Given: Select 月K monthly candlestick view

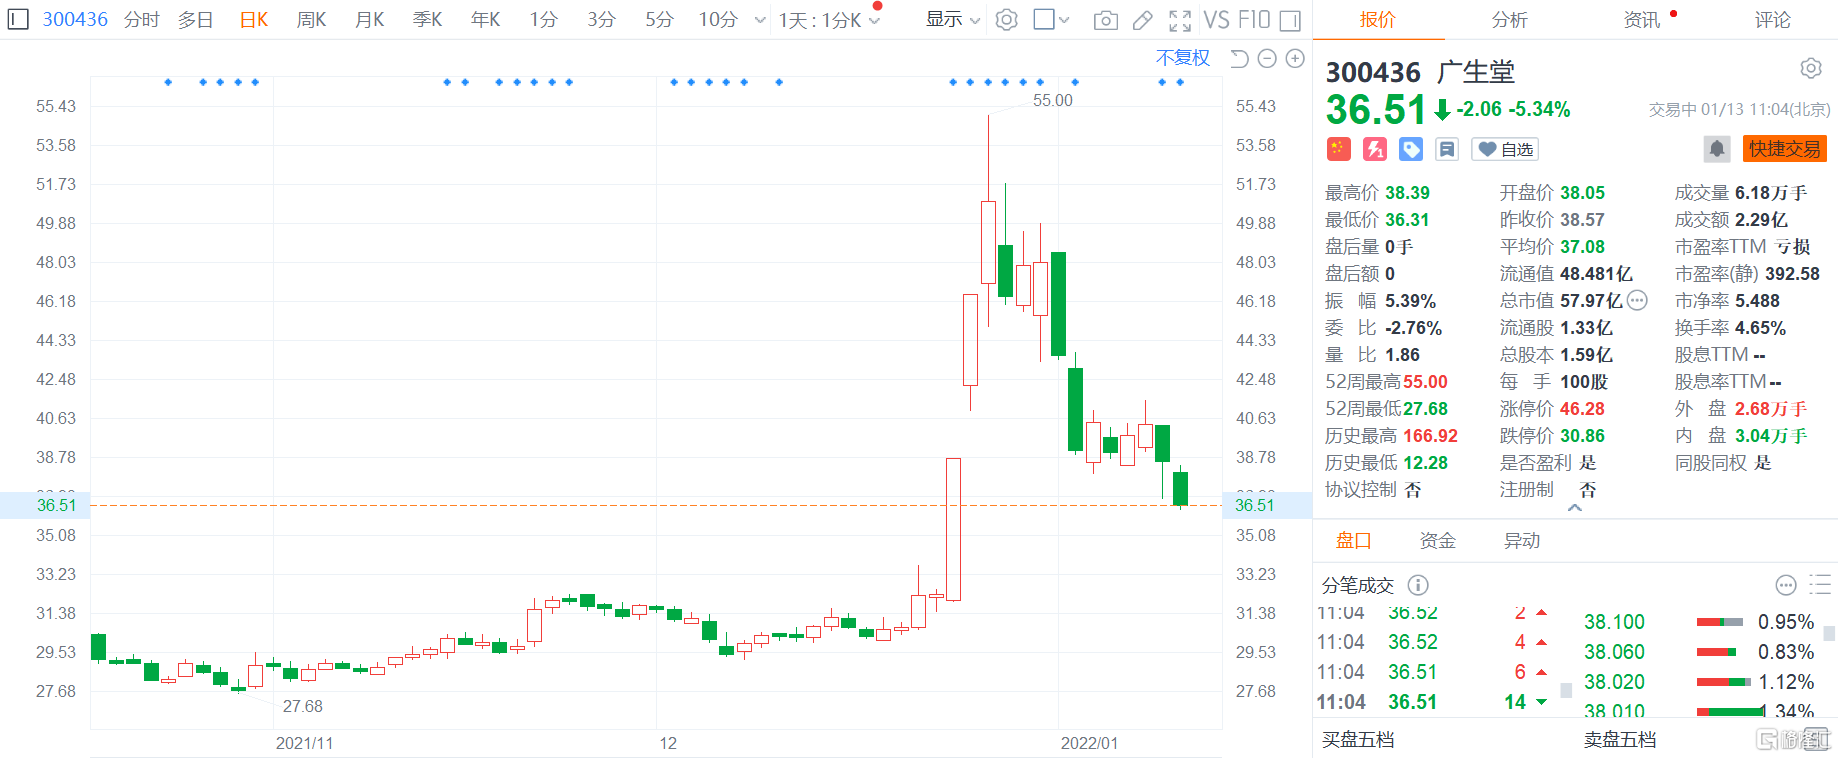Looking at the screenshot, I should point(370,20).
